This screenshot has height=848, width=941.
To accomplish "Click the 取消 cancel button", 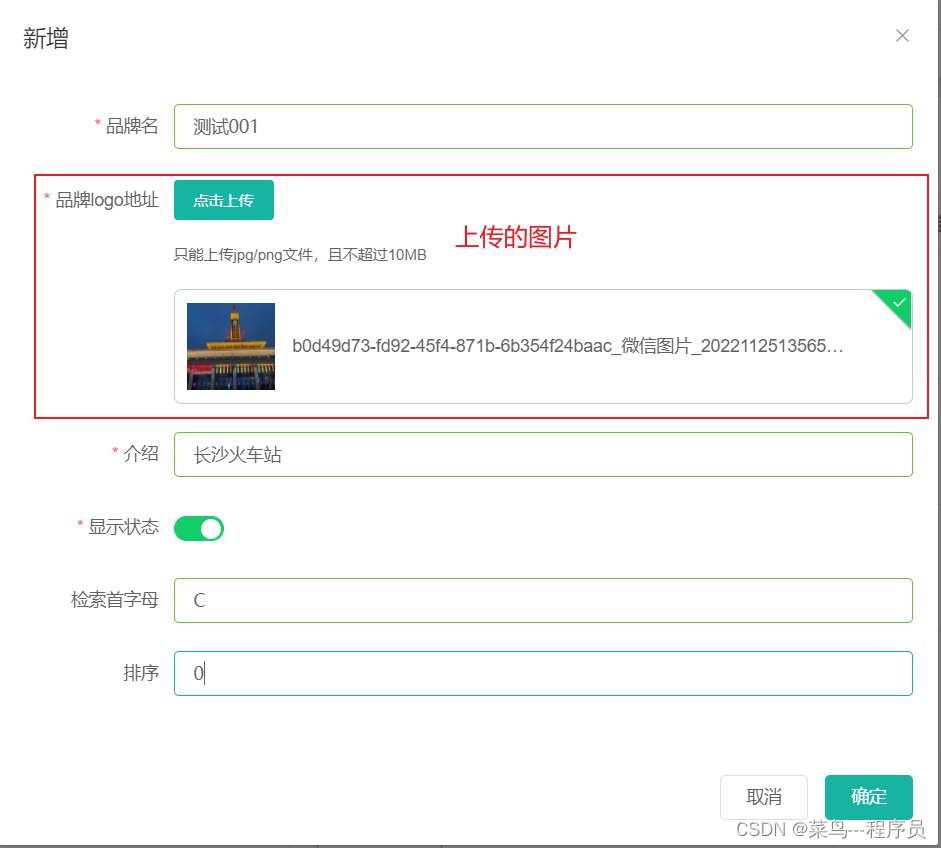I will [x=763, y=797].
